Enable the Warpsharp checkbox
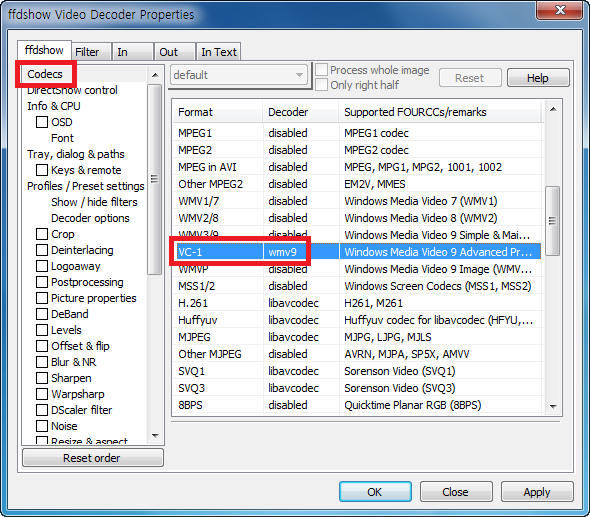 (x=42, y=394)
